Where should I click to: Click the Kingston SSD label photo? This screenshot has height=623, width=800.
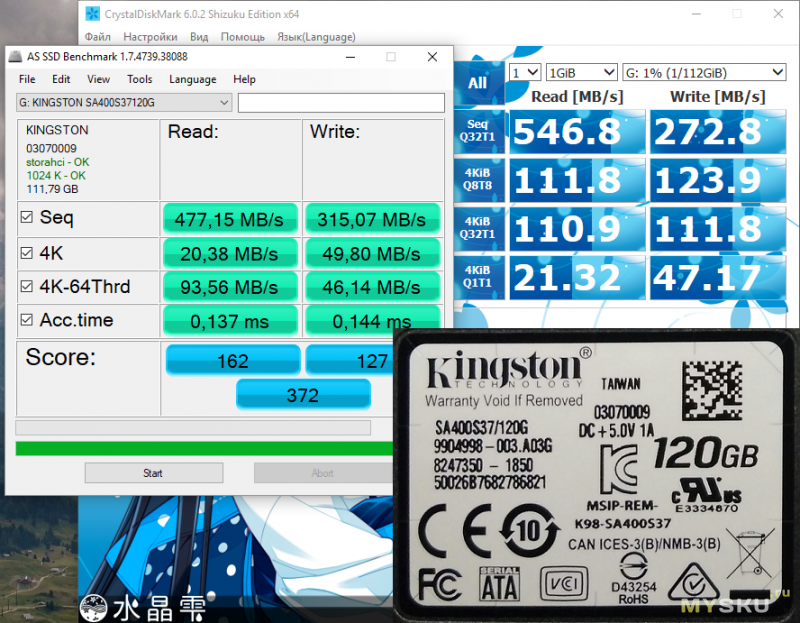(596, 476)
